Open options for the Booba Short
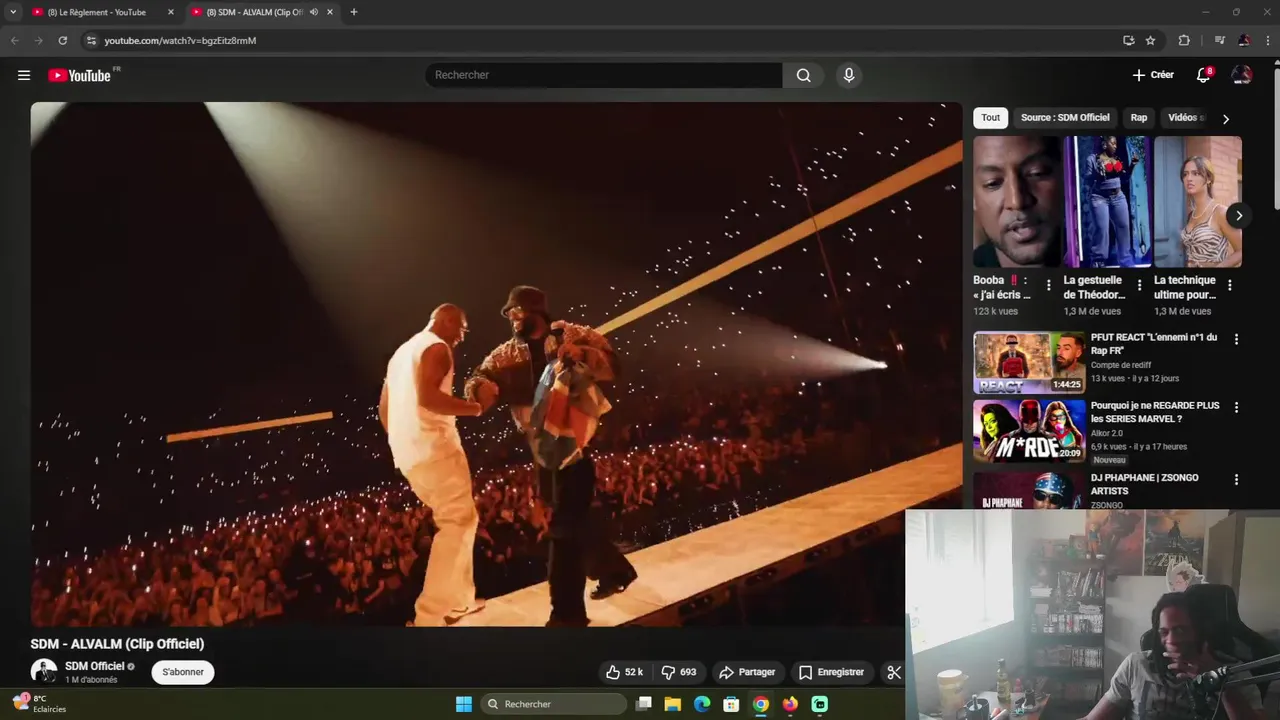 (x=1048, y=286)
